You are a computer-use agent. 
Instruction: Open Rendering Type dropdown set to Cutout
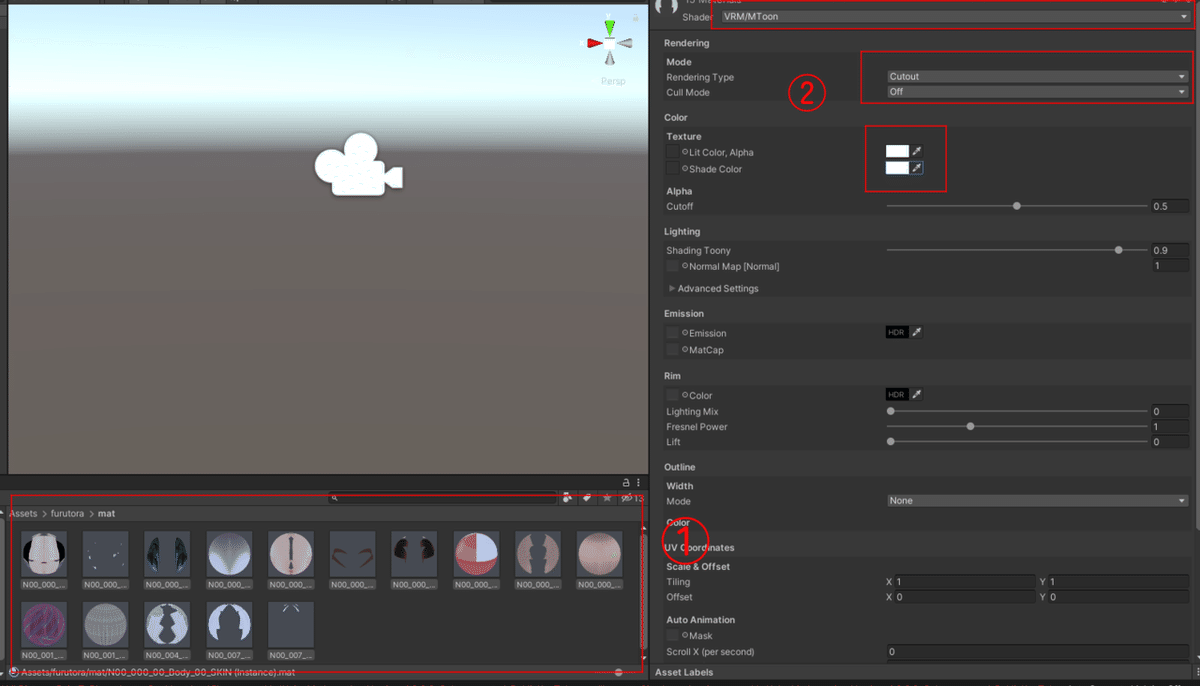click(1037, 76)
